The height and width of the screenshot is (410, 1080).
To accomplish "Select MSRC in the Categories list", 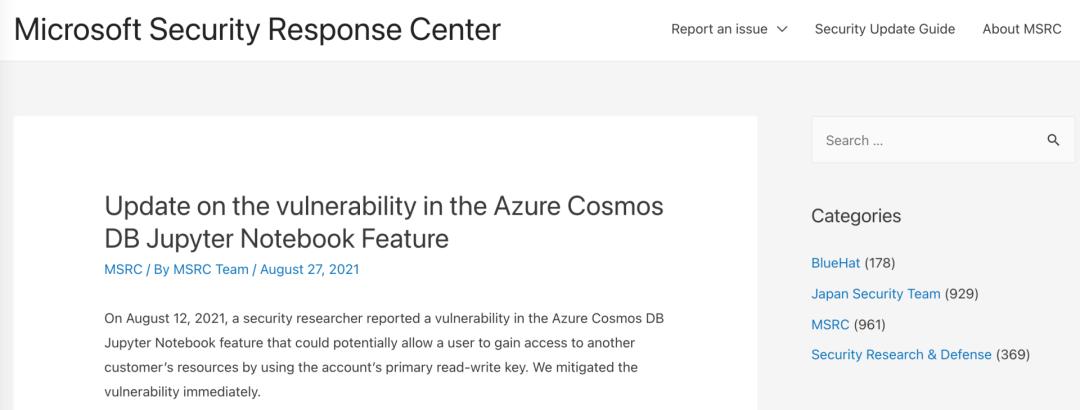I will tap(830, 324).
